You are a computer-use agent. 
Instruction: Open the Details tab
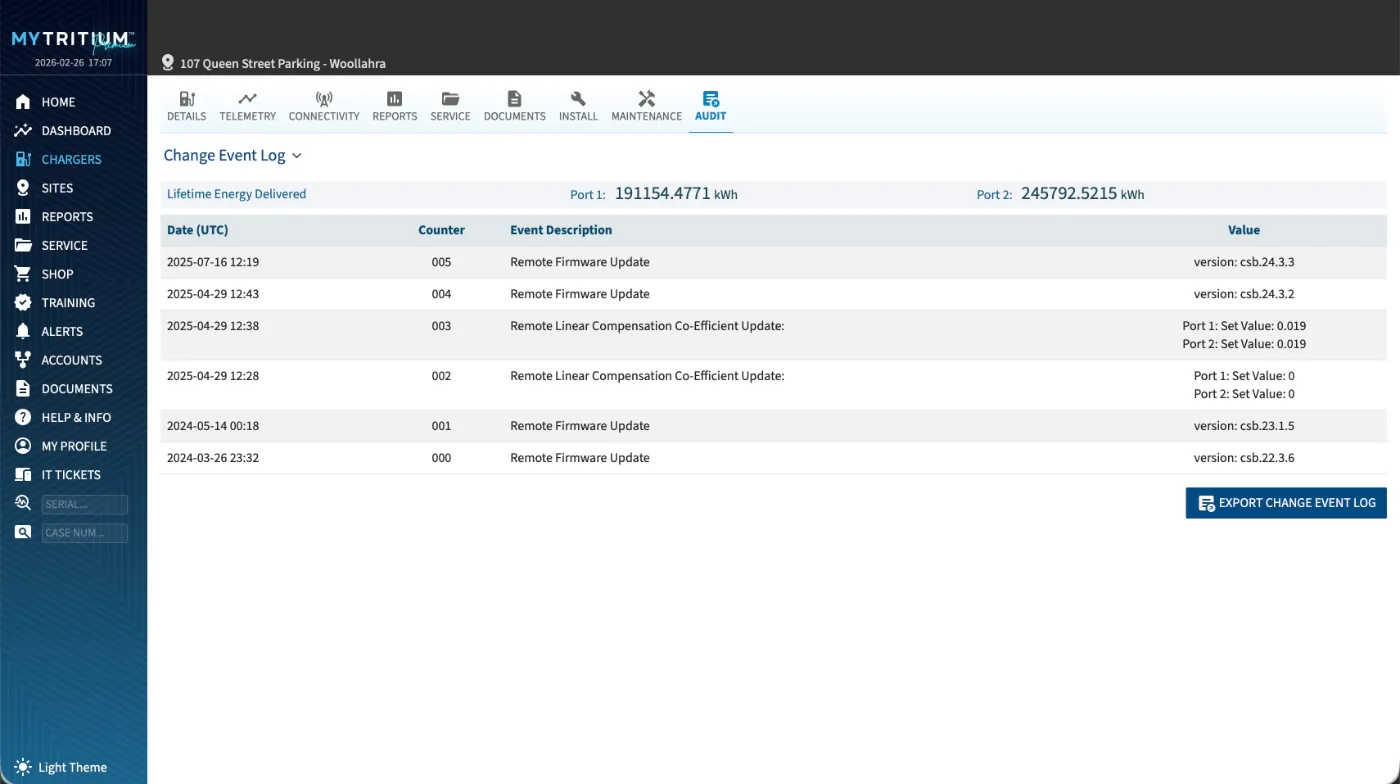186,106
